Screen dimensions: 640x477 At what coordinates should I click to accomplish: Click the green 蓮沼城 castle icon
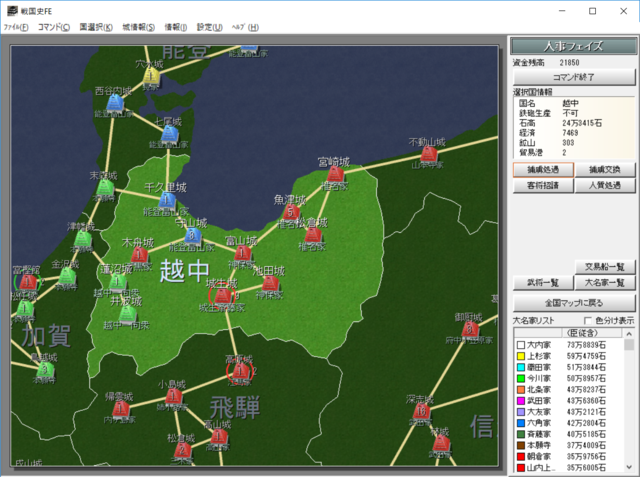click(118, 282)
